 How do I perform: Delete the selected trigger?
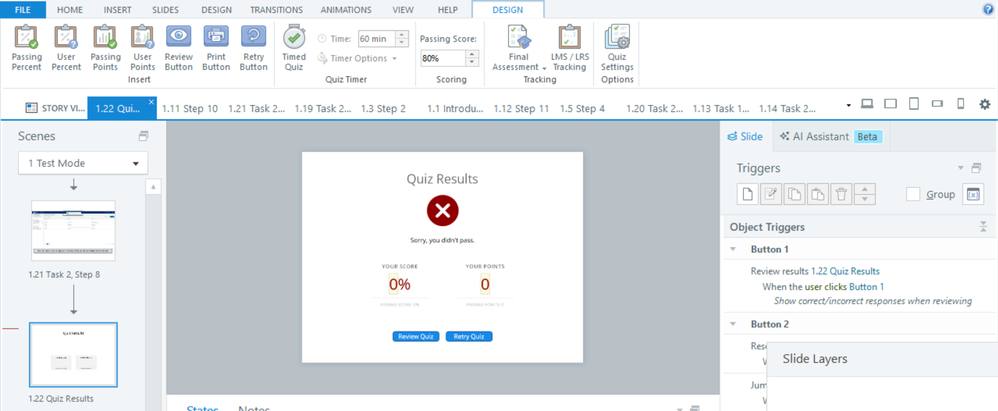[x=841, y=195]
